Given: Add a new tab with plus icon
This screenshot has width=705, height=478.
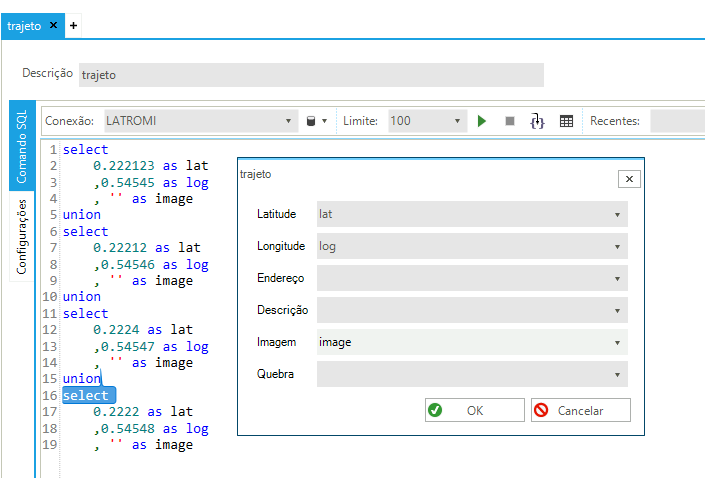Looking at the screenshot, I should coord(73,25).
